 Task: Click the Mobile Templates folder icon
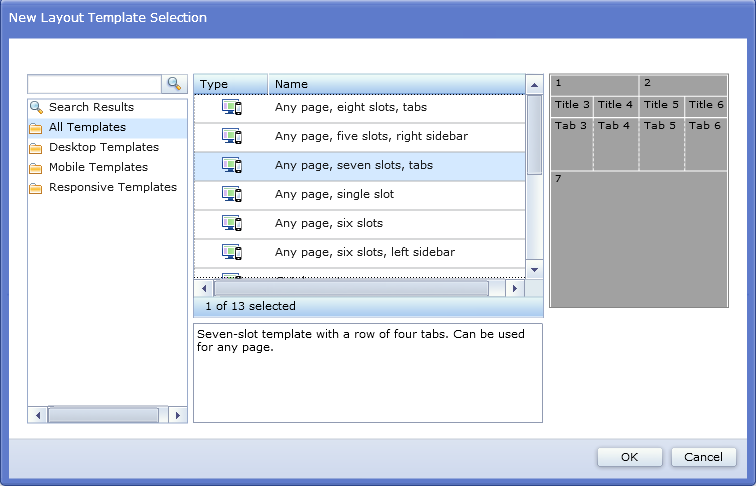click(x=37, y=168)
